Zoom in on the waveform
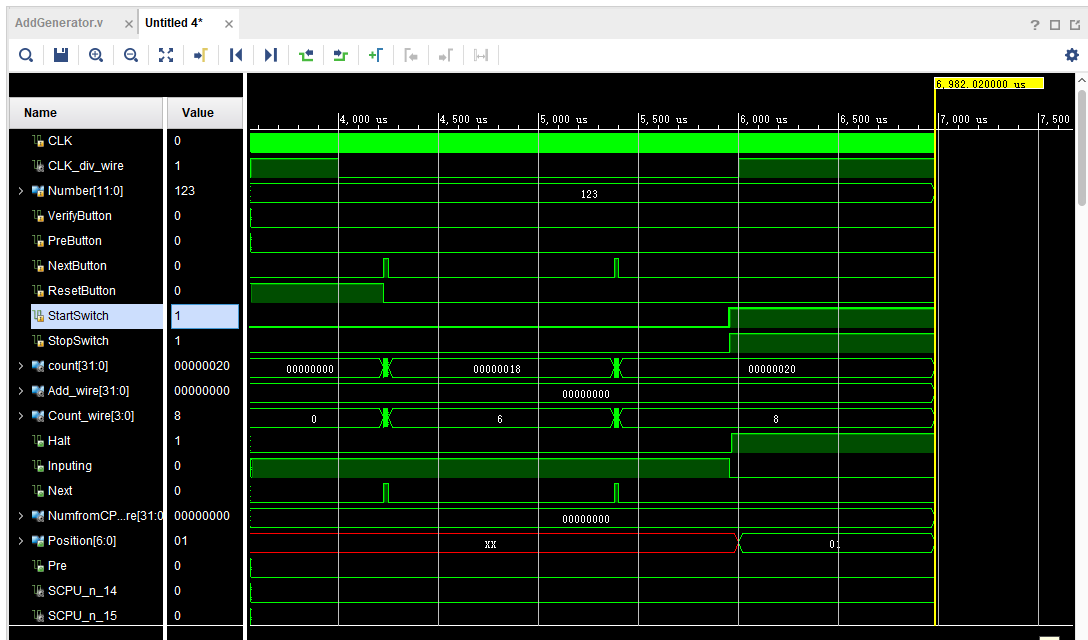 95,55
